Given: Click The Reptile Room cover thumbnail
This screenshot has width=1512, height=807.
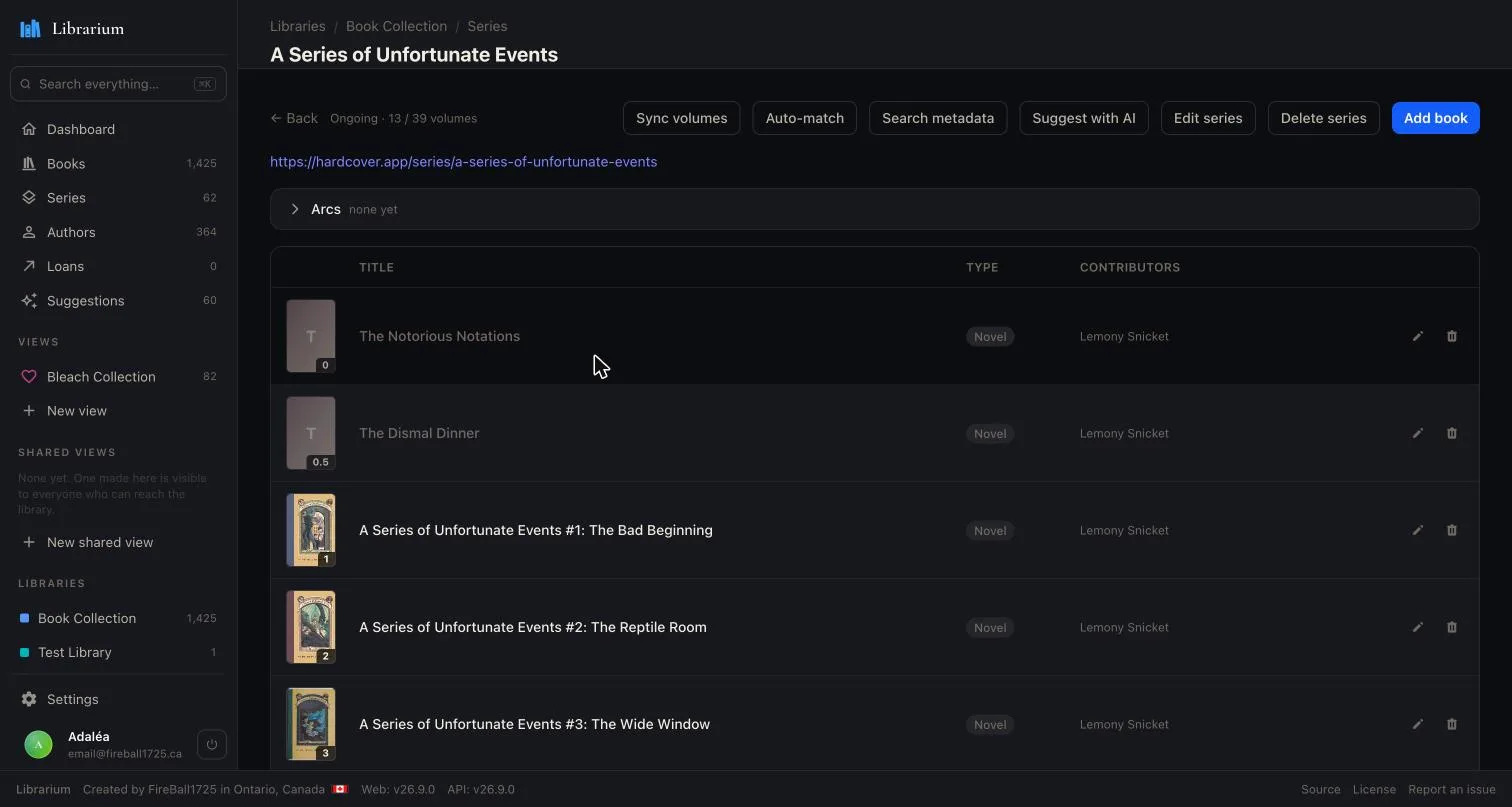Looking at the screenshot, I should tap(311, 627).
